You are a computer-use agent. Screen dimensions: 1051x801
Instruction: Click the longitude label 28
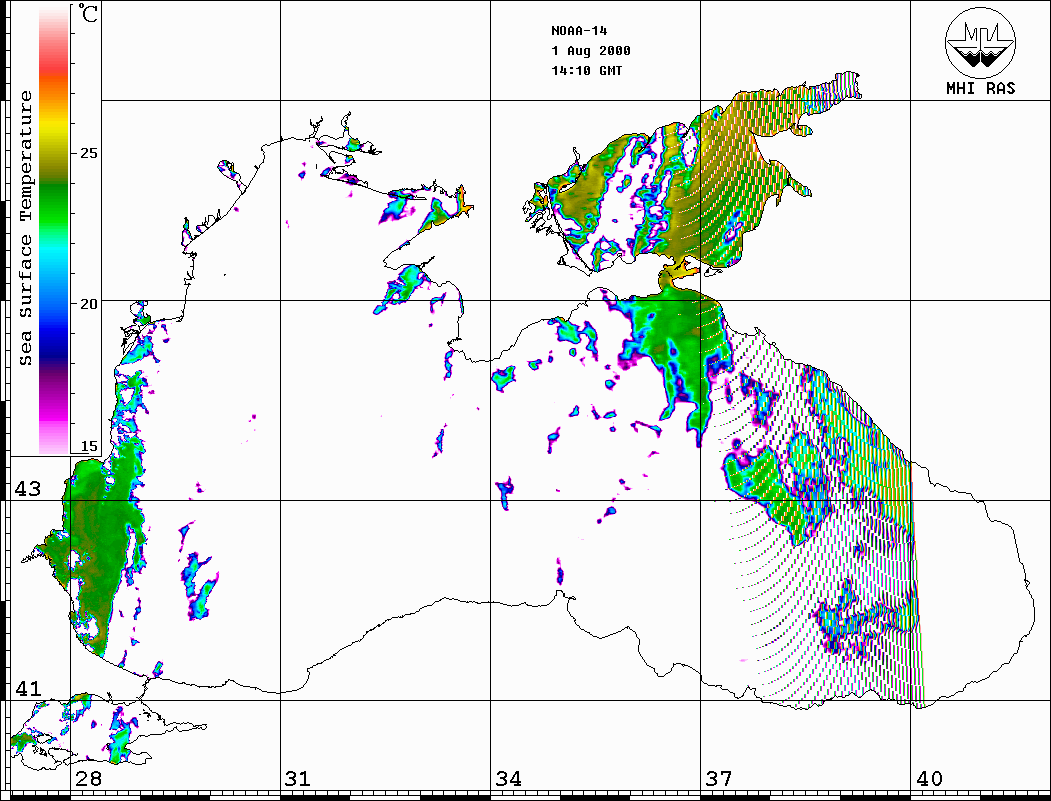point(88,779)
